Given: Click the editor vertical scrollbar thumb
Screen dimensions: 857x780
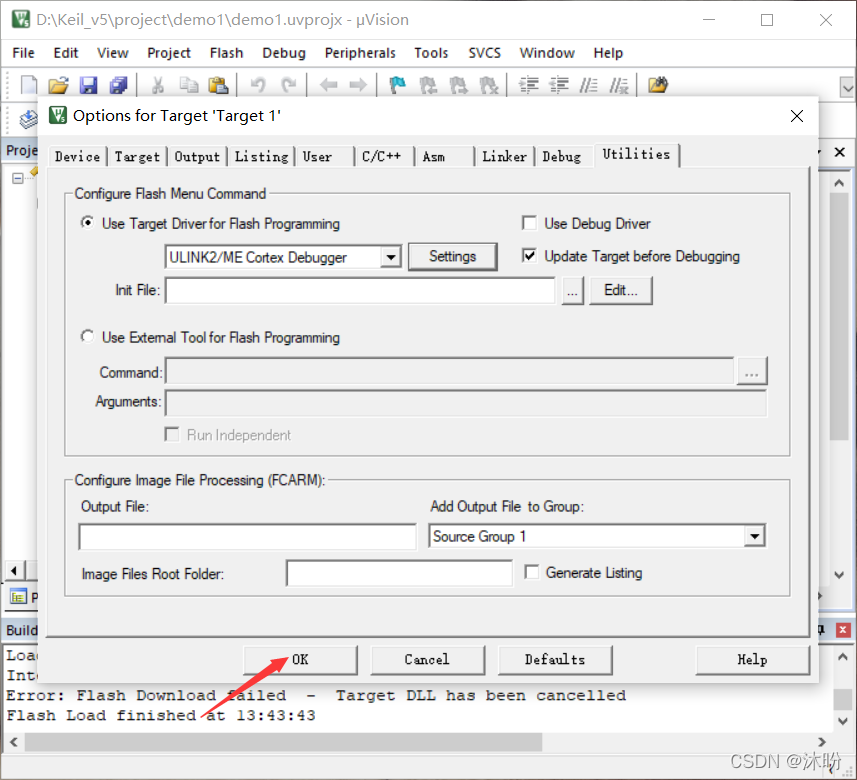Looking at the screenshot, I should (x=839, y=317).
